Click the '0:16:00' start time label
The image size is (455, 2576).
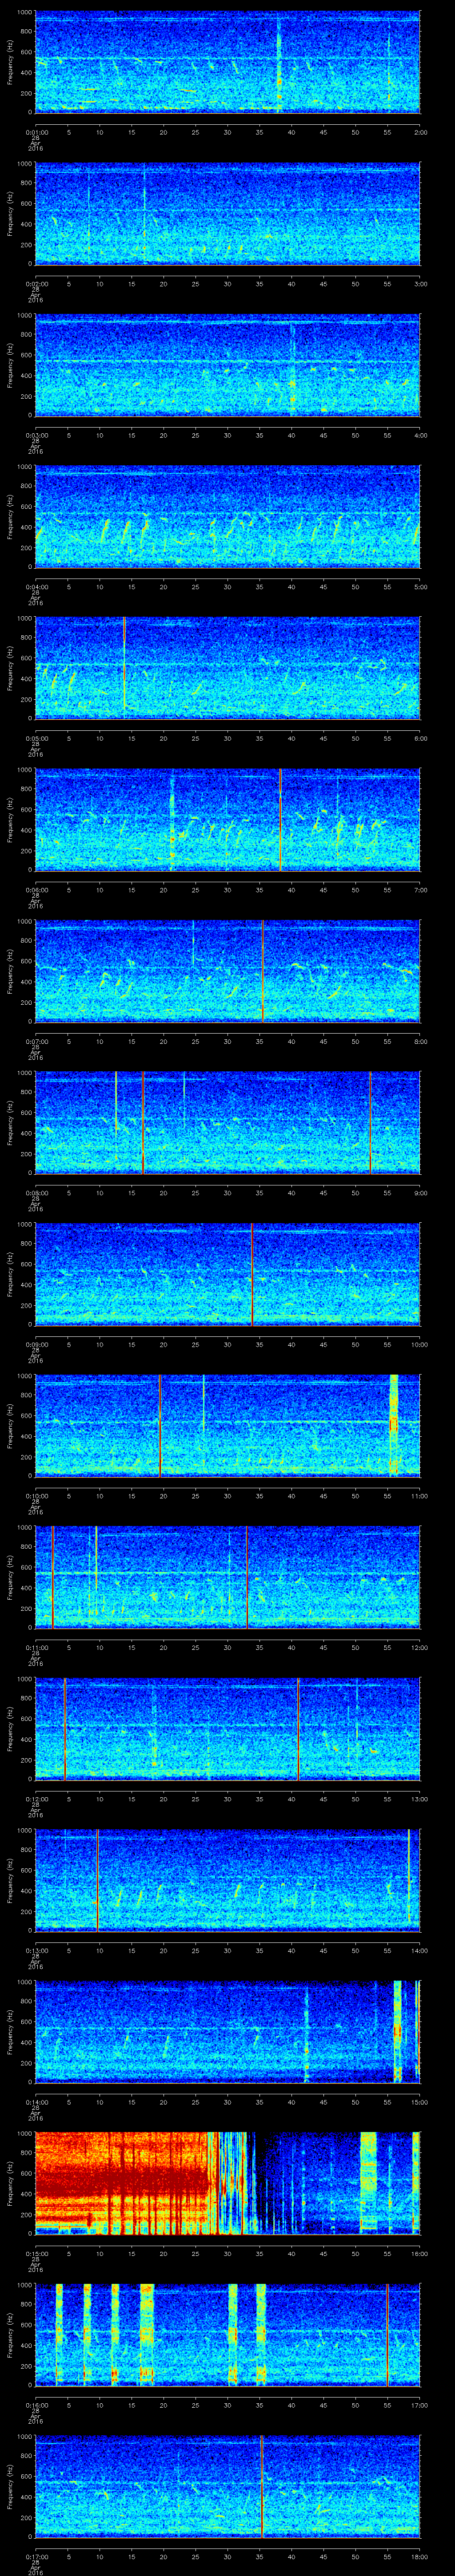tap(36, 2404)
